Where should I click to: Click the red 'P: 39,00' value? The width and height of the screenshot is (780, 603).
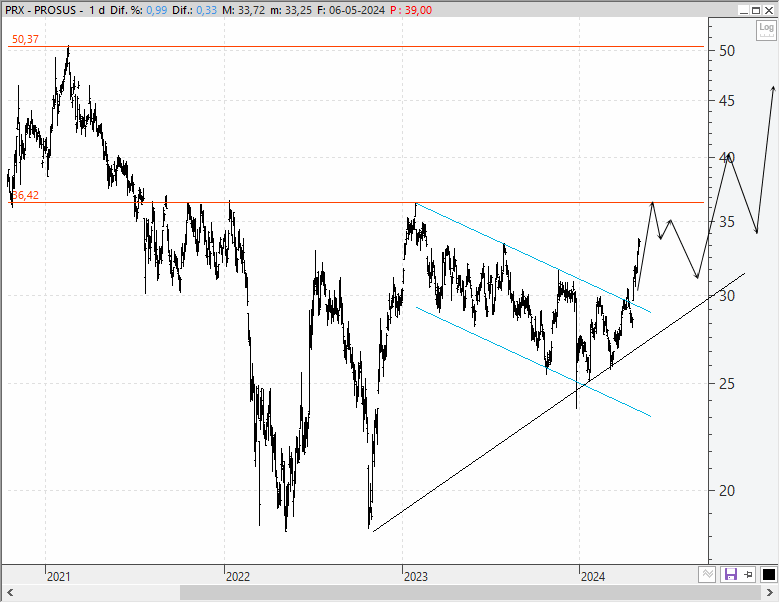411,10
